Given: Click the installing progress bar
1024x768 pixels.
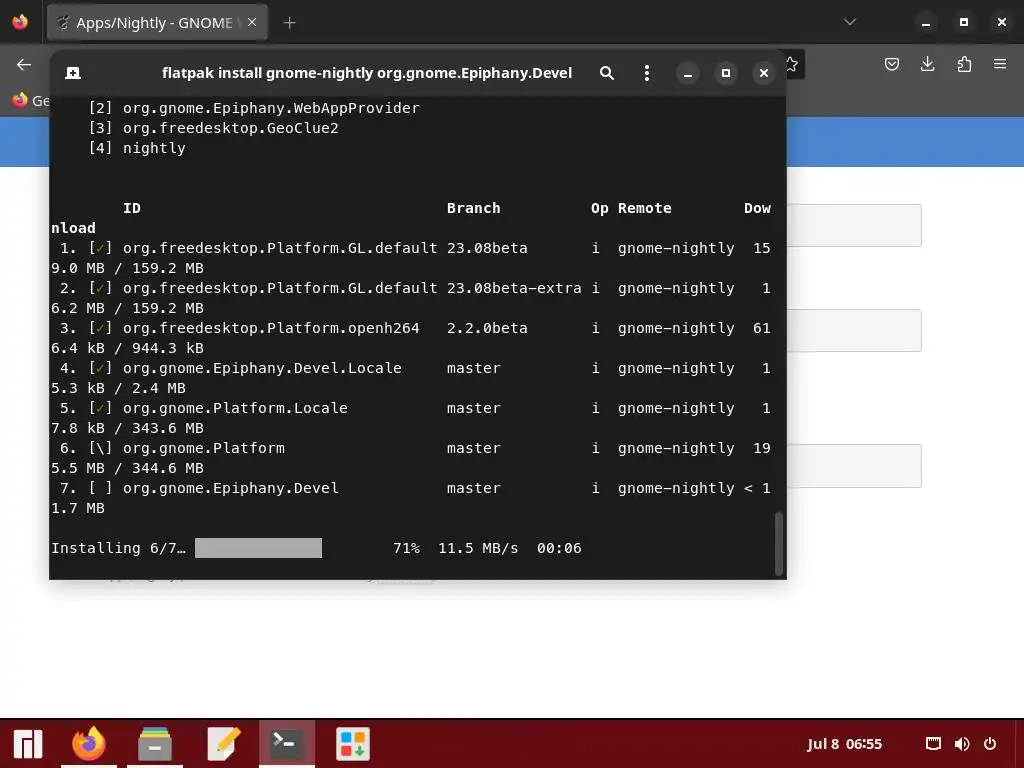Looking at the screenshot, I should [258, 548].
